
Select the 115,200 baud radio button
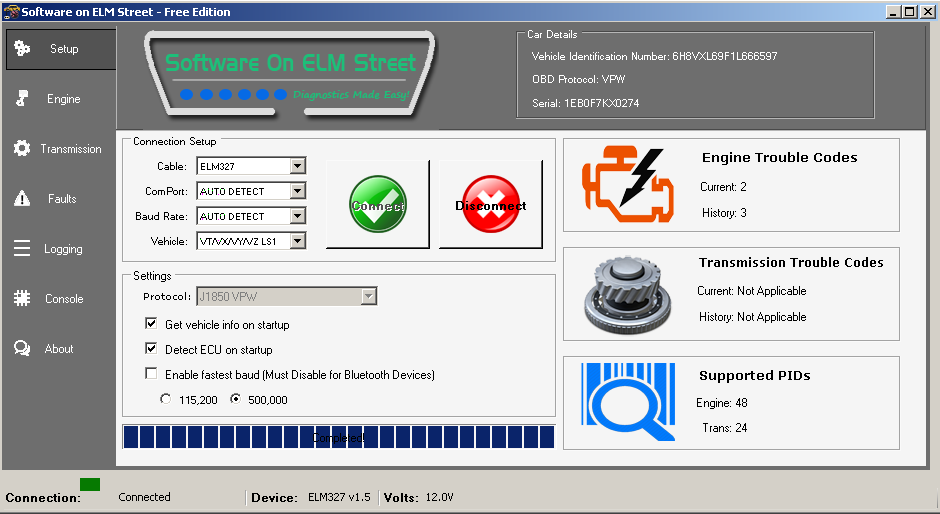click(x=165, y=399)
